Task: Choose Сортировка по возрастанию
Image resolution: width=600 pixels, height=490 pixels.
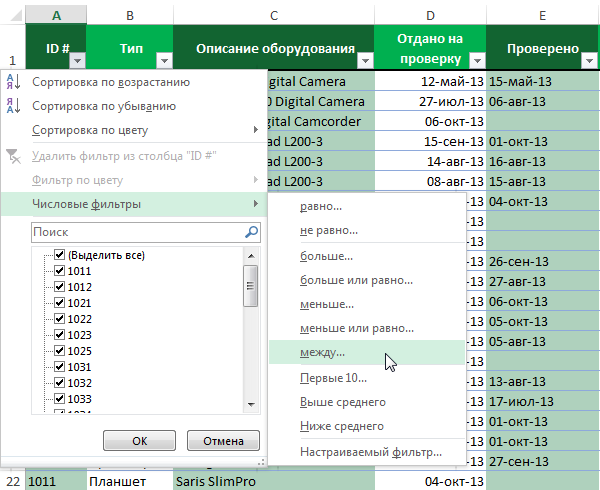Action: pyautogui.click(x=134, y=82)
